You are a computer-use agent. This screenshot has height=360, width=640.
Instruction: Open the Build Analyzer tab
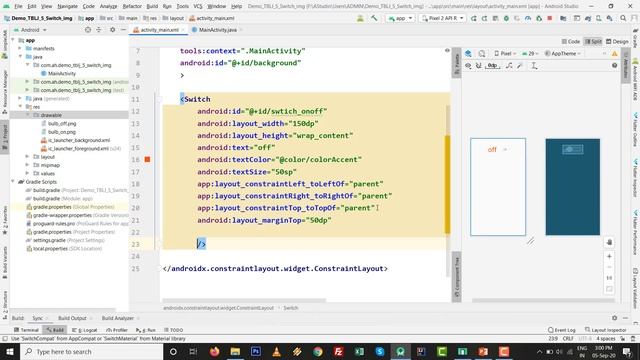(x=118, y=318)
